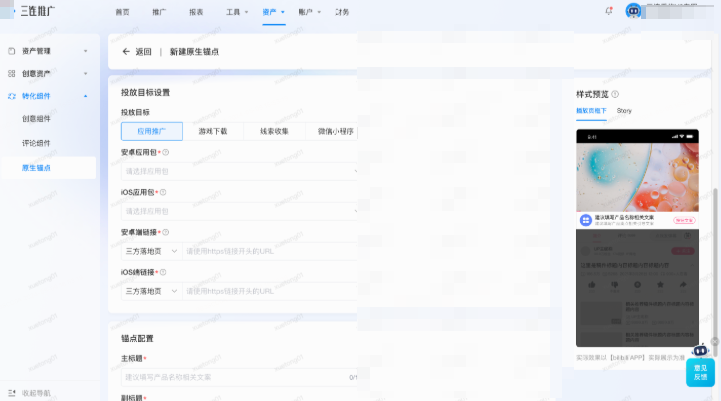Click the Android URL input field
This screenshot has width=721, height=401.
click(x=270, y=251)
